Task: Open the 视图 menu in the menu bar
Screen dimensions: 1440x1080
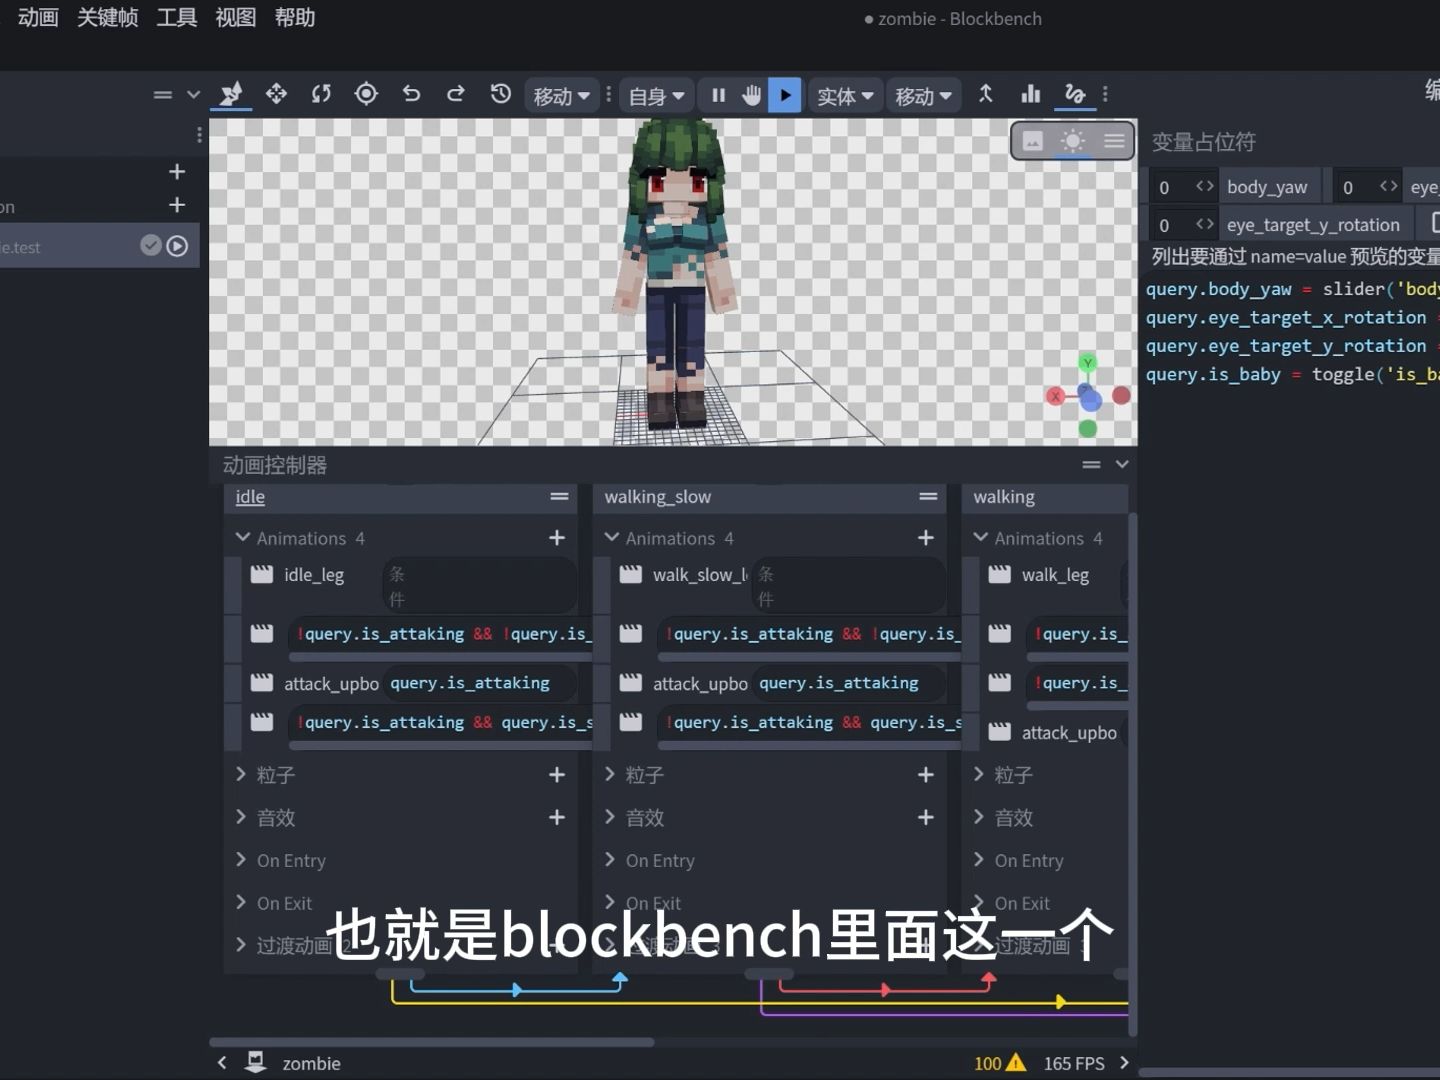Action: pyautogui.click(x=234, y=17)
